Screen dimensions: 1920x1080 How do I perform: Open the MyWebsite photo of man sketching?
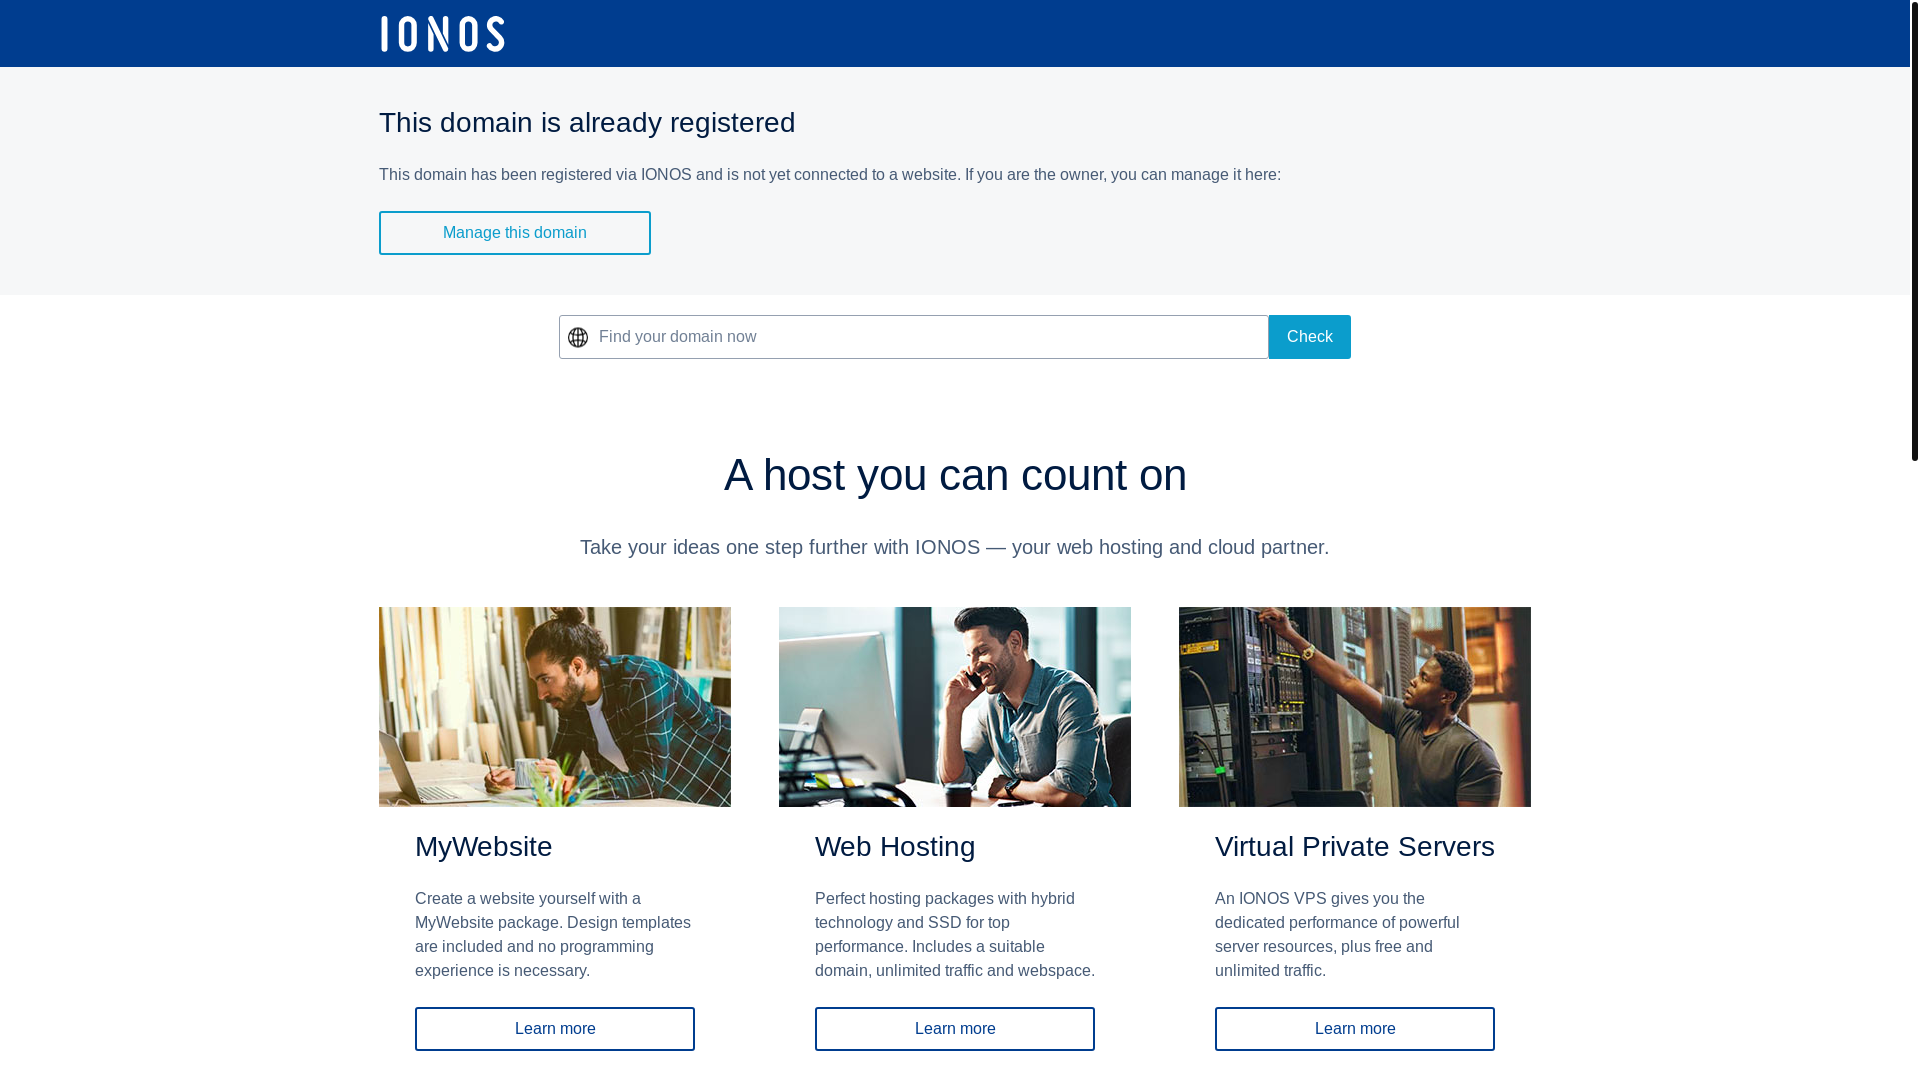(x=554, y=707)
